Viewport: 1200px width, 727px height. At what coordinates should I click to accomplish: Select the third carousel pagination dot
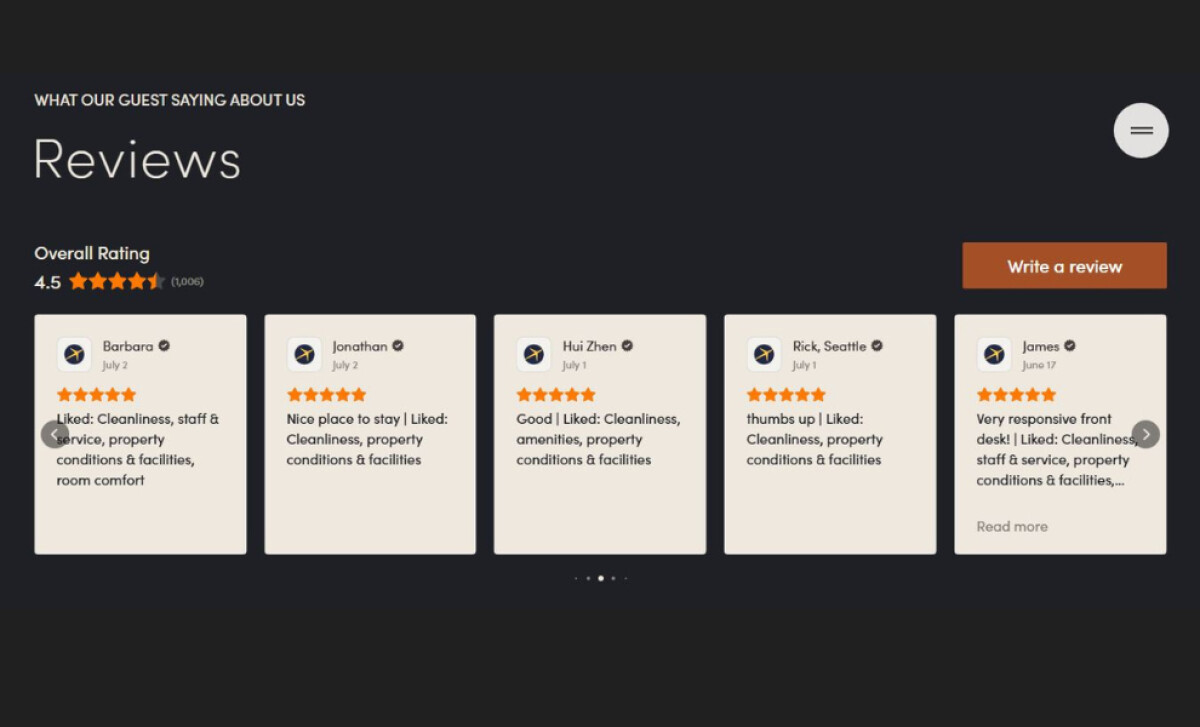tap(600, 578)
